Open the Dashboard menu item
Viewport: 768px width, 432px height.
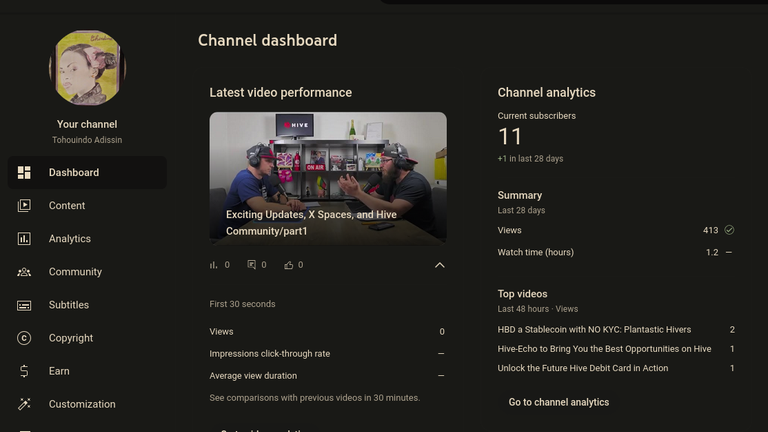pos(87,172)
